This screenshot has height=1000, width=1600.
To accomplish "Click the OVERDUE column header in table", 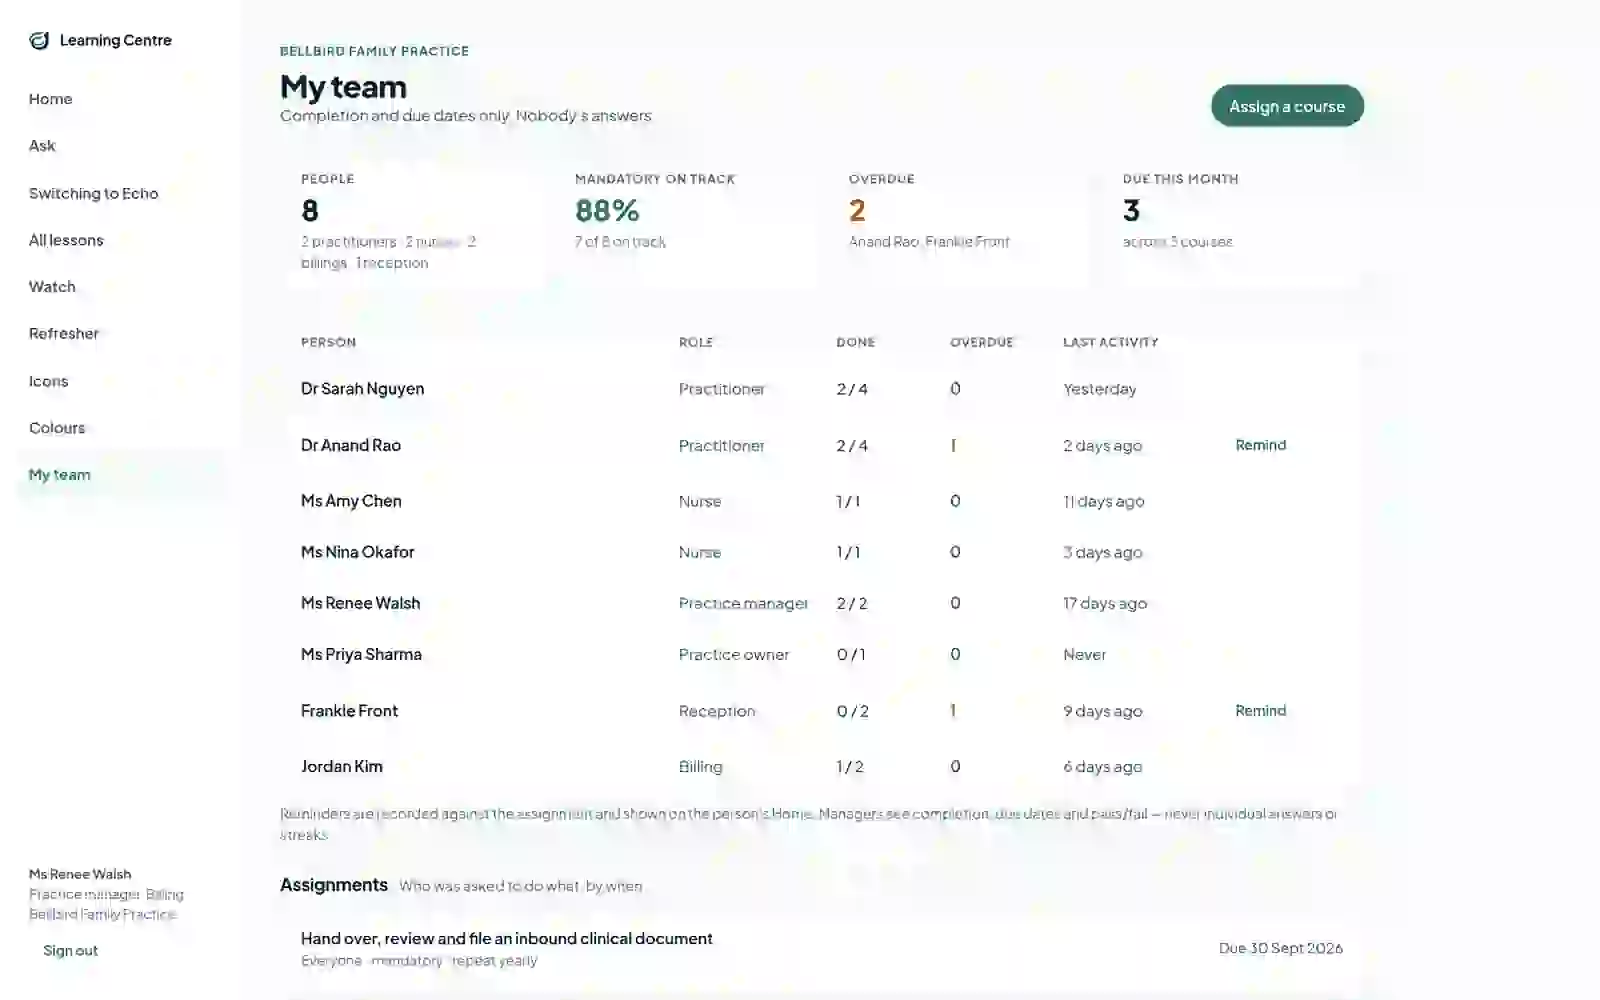I will pyautogui.click(x=981, y=342).
